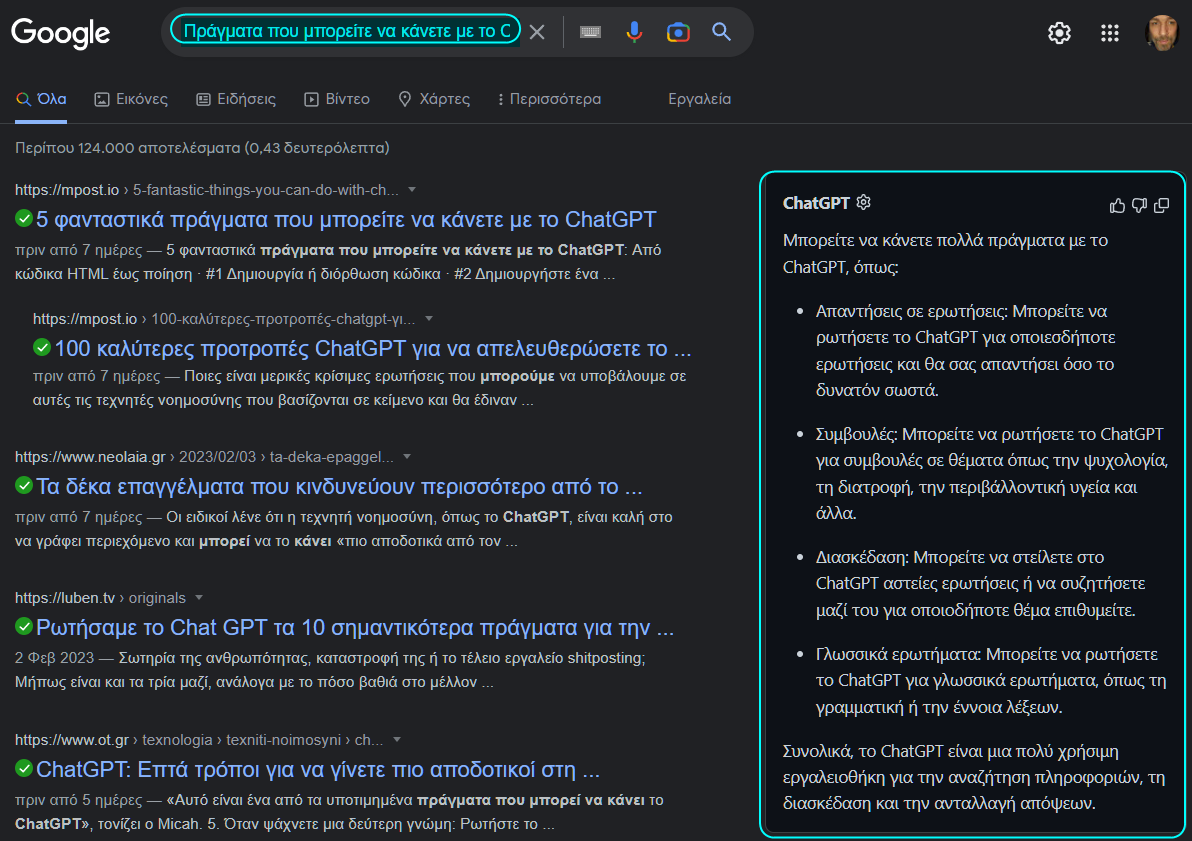1192x841 pixels.
Task: Open the on-screen keyboard input tool
Action: [x=590, y=32]
